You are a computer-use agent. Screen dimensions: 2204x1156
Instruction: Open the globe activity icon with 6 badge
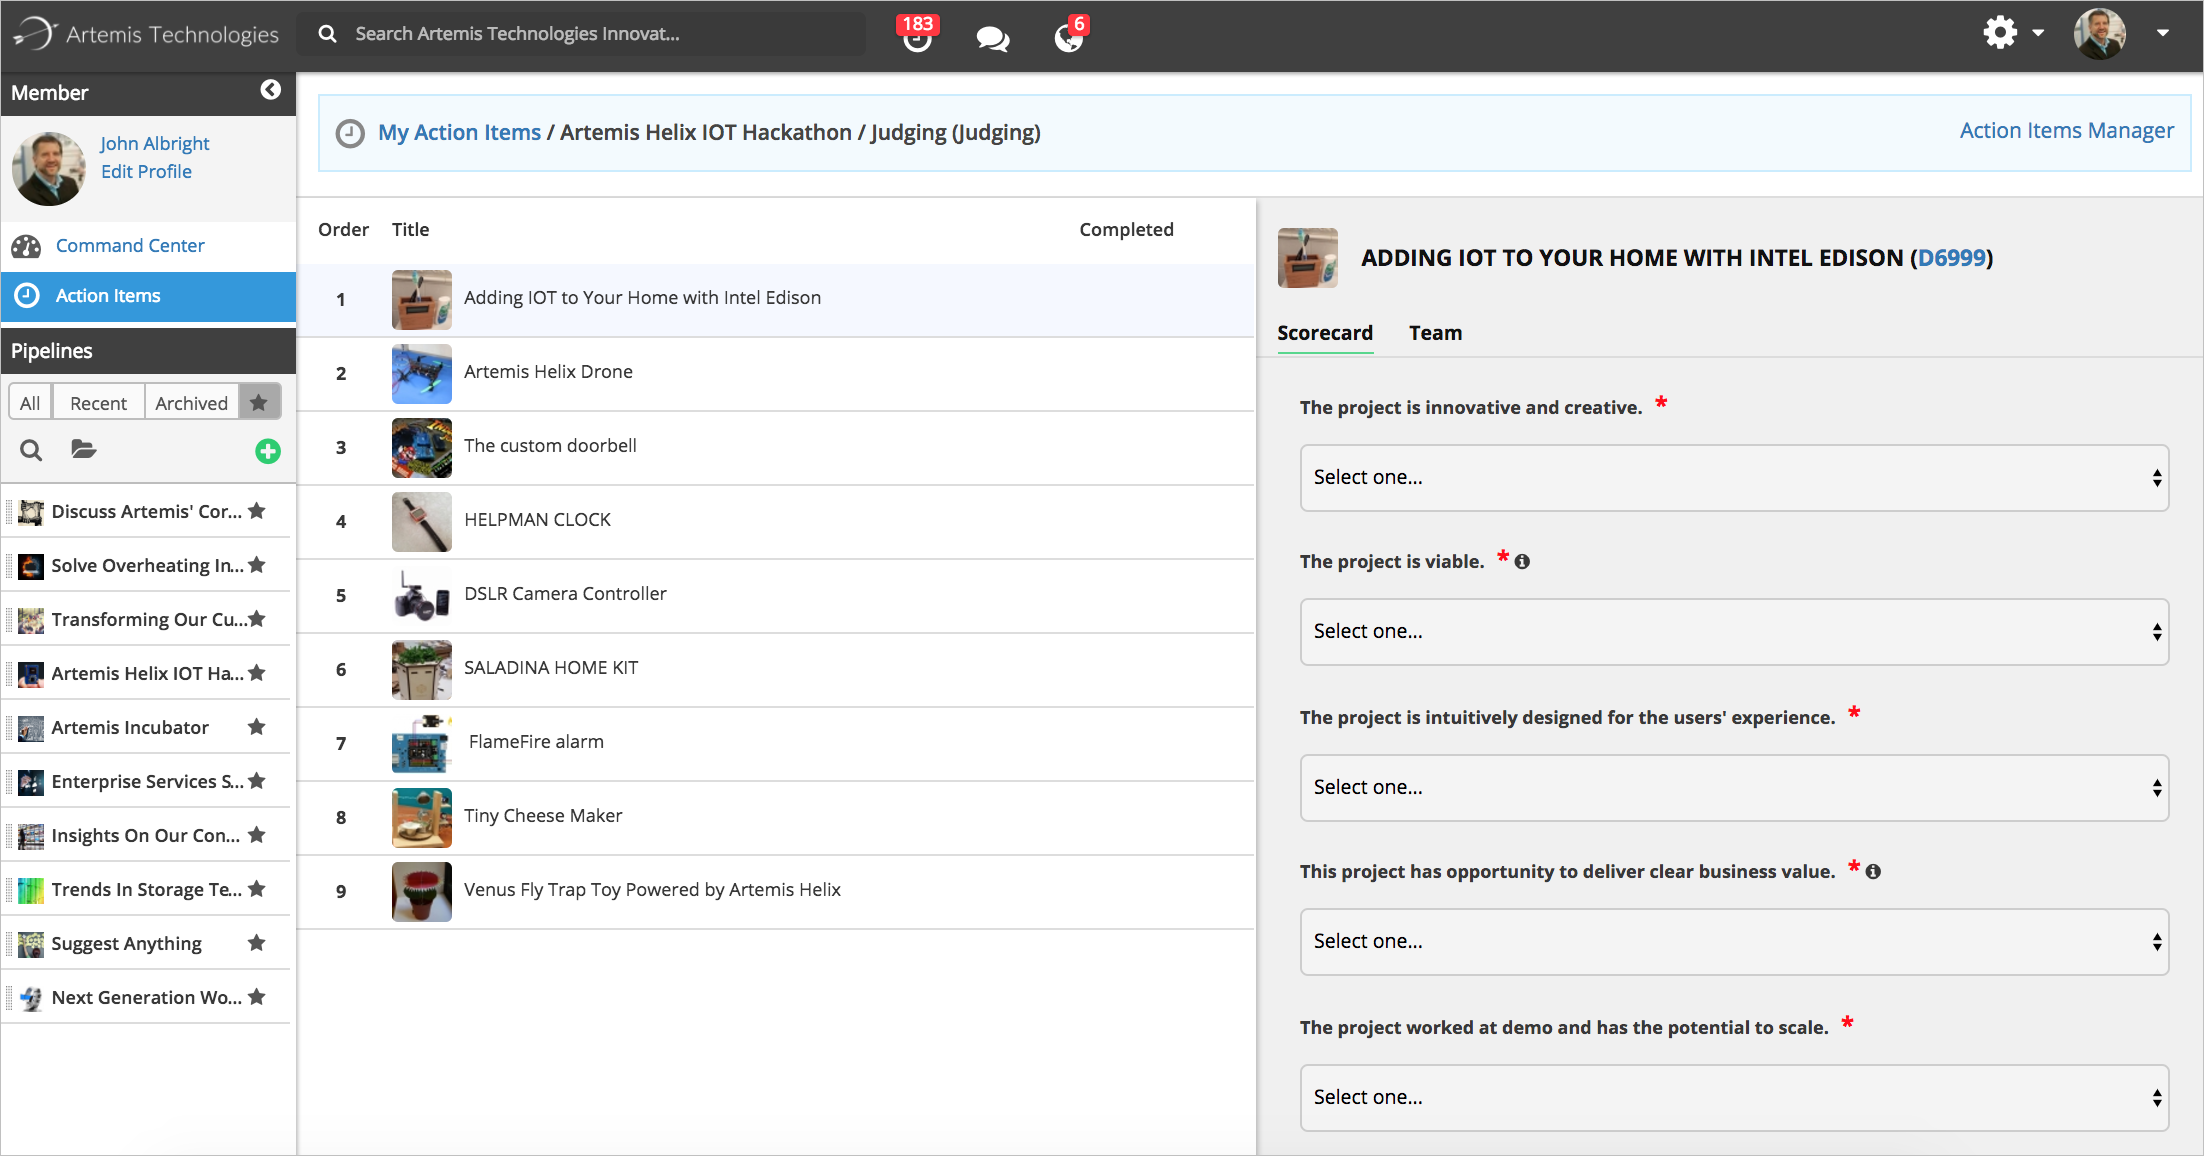pyautogui.click(x=1069, y=35)
